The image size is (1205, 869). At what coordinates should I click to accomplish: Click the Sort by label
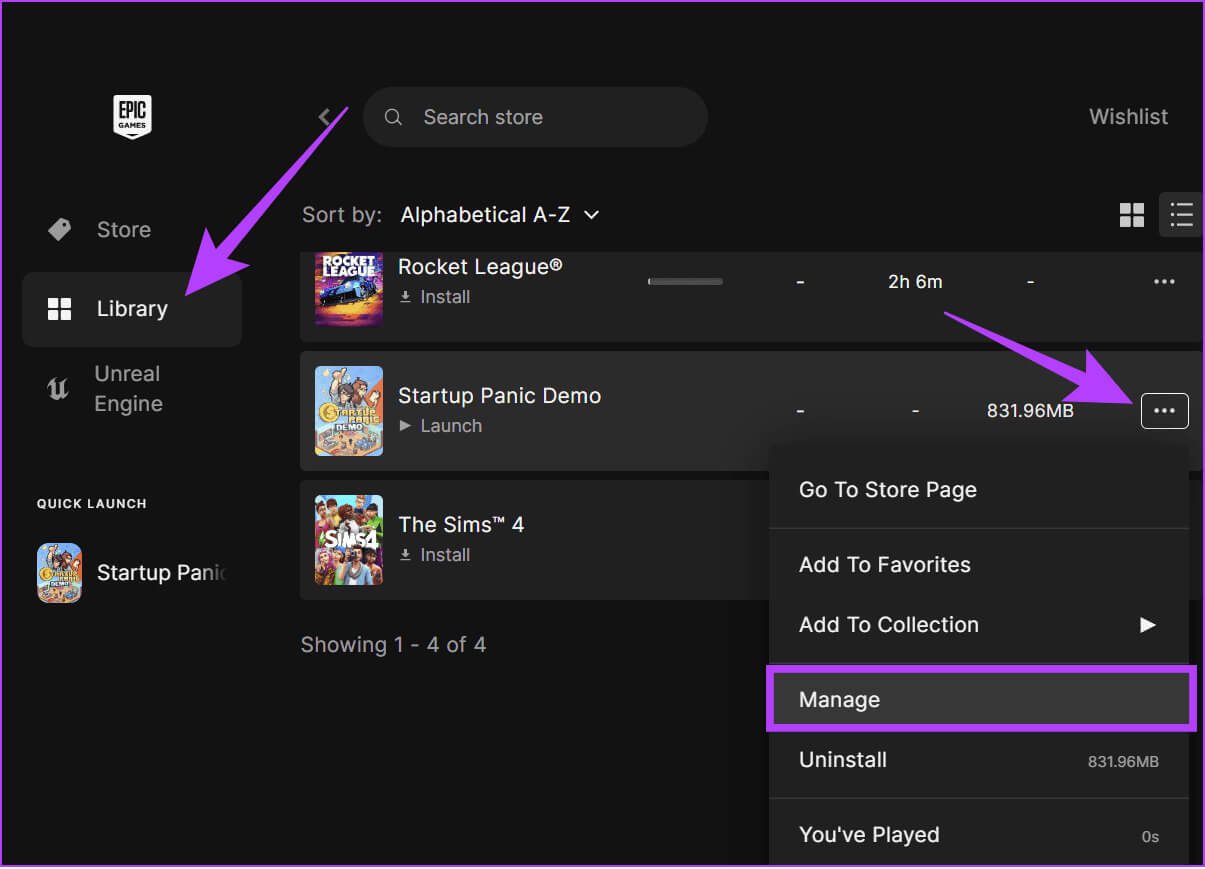[342, 215]
